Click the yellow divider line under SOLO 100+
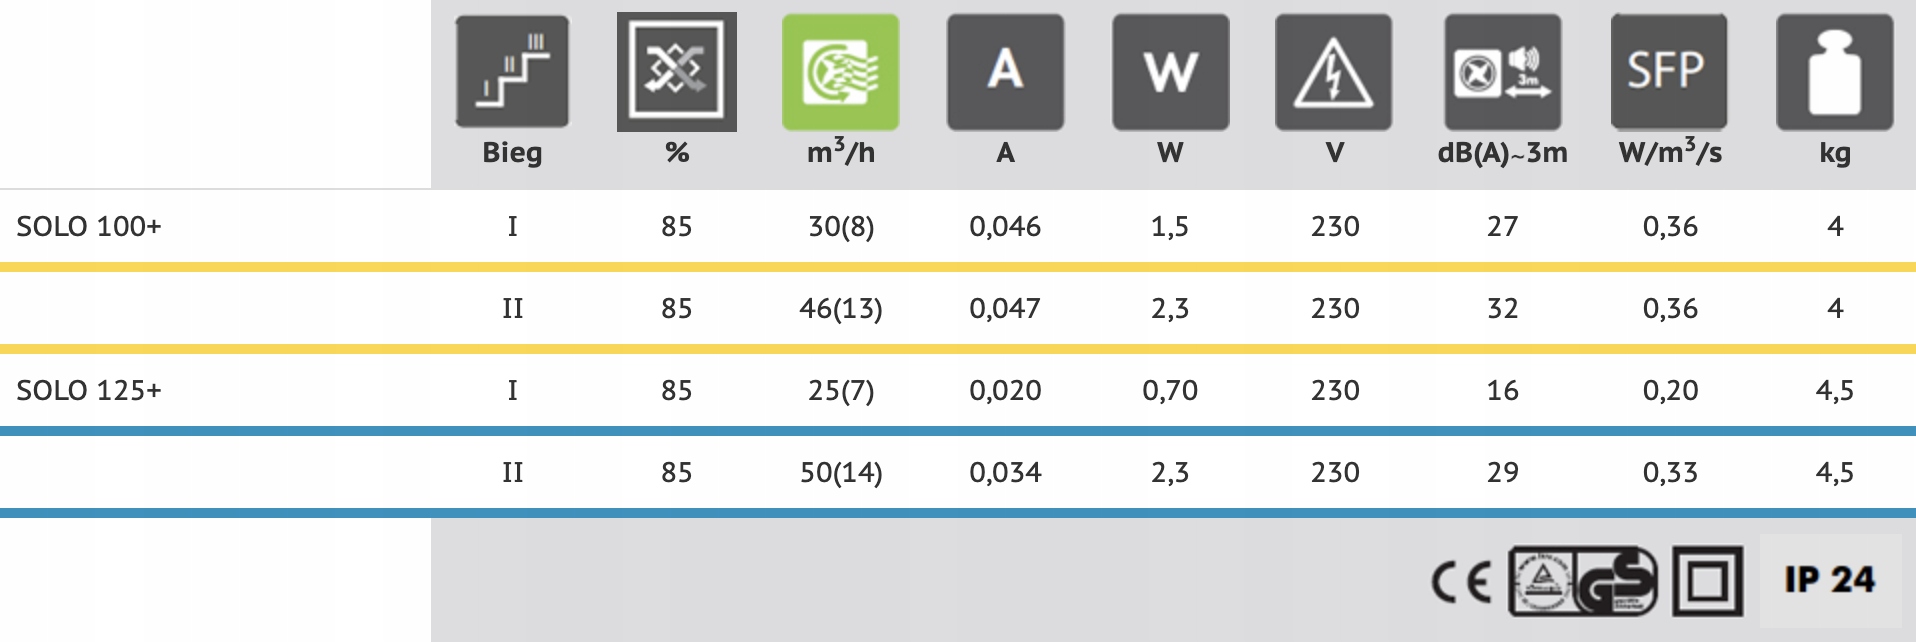The width and height of the screenshot is (1916, 642). [958, 268]
